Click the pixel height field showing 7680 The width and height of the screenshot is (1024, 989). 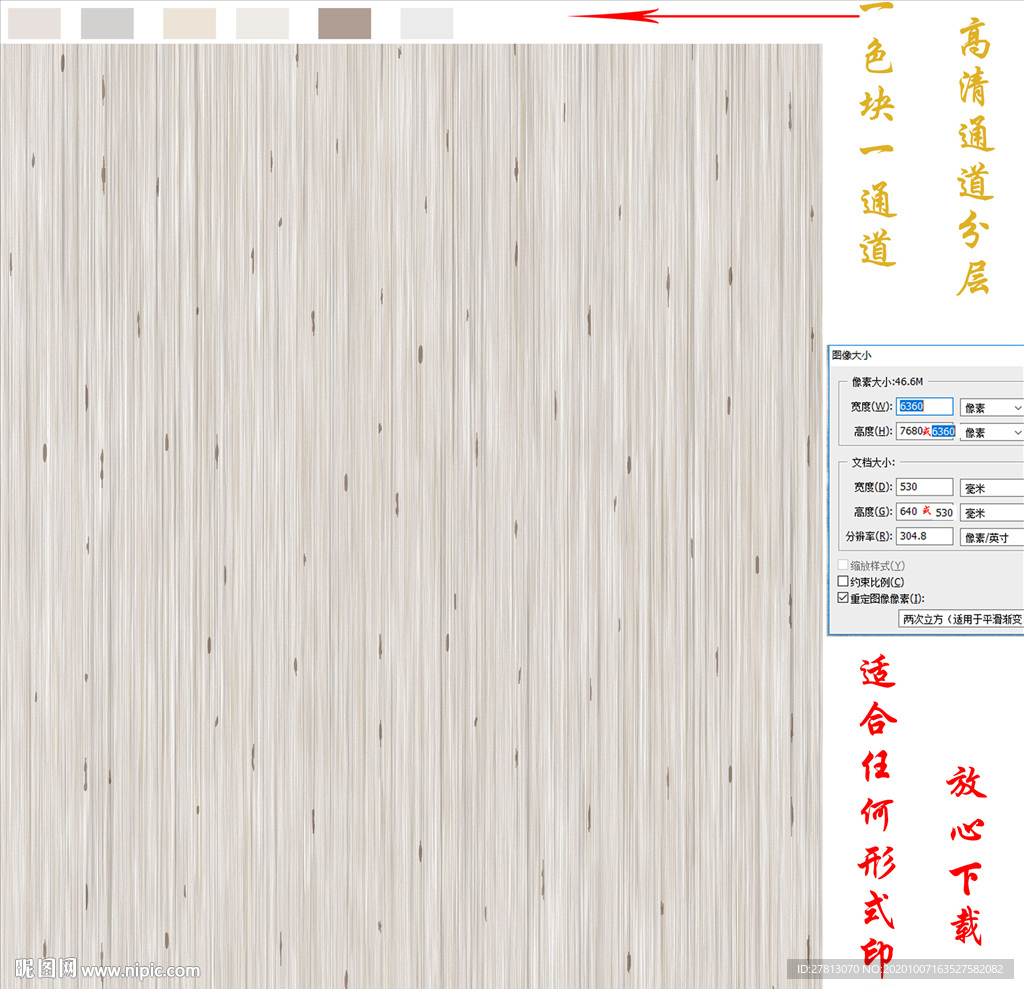click(925, 431)
